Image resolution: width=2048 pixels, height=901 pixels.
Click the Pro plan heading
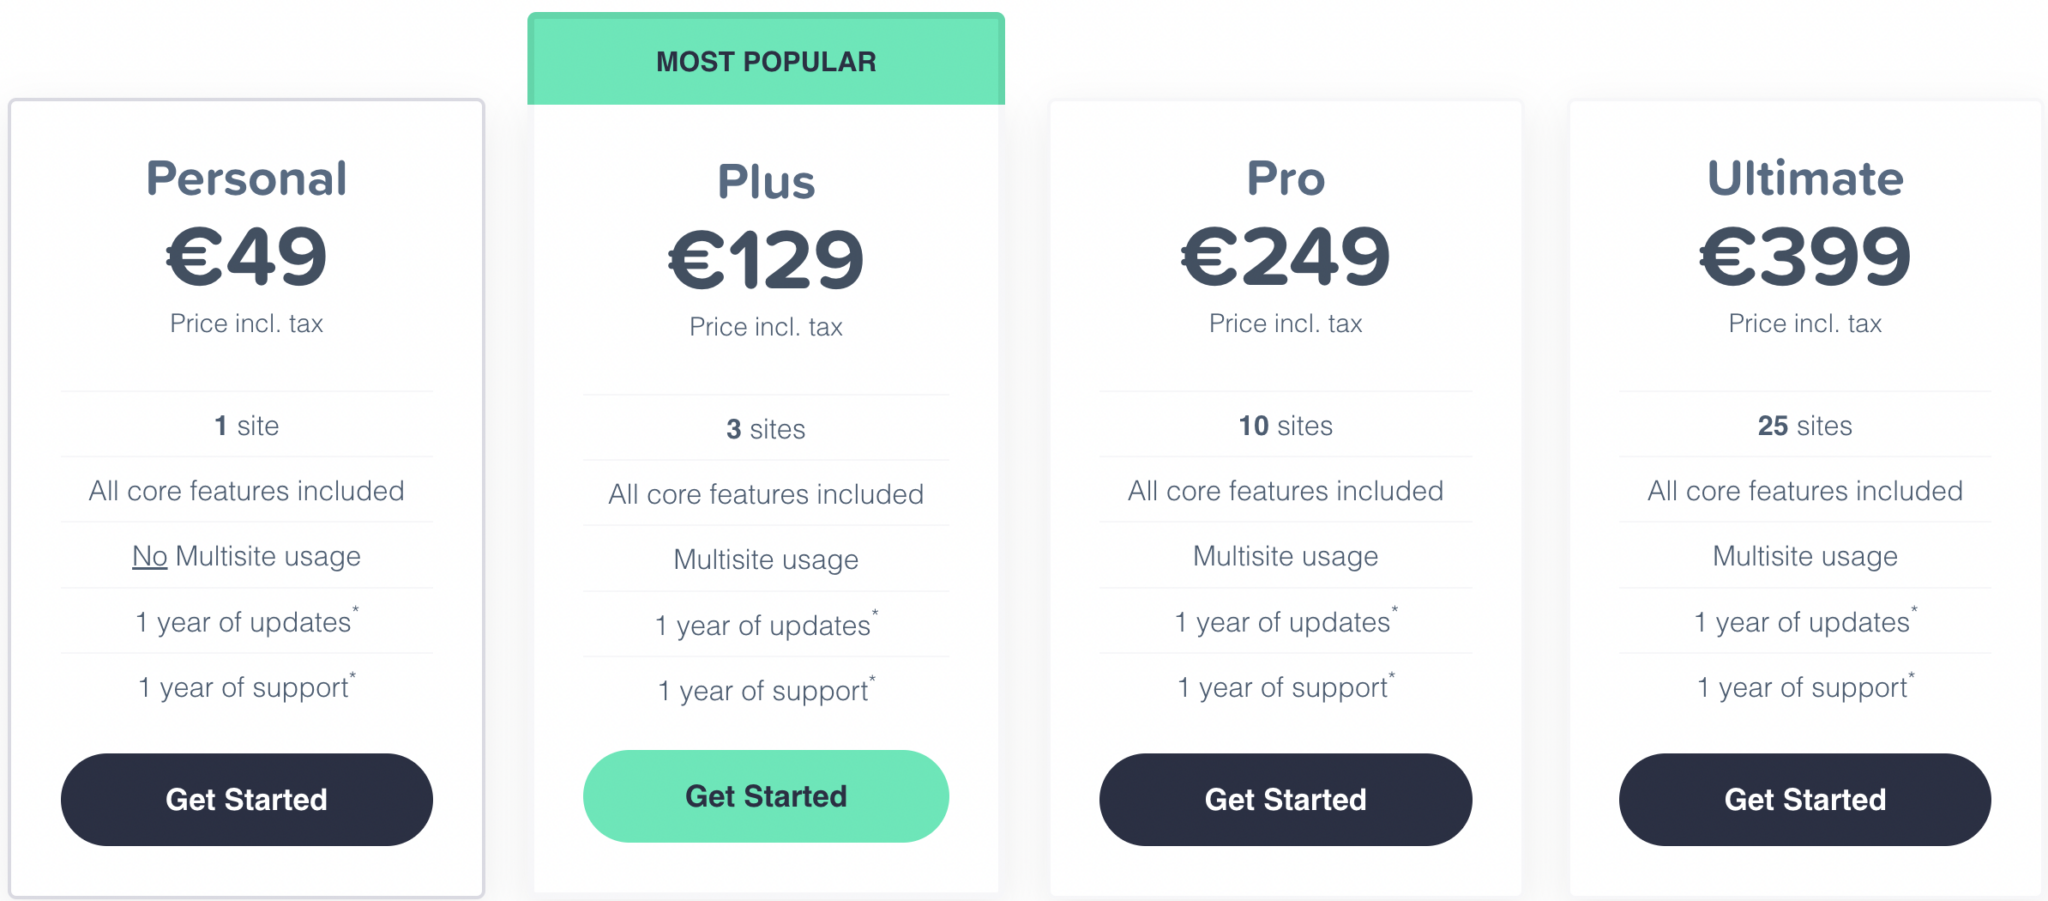click(1286, 179)
